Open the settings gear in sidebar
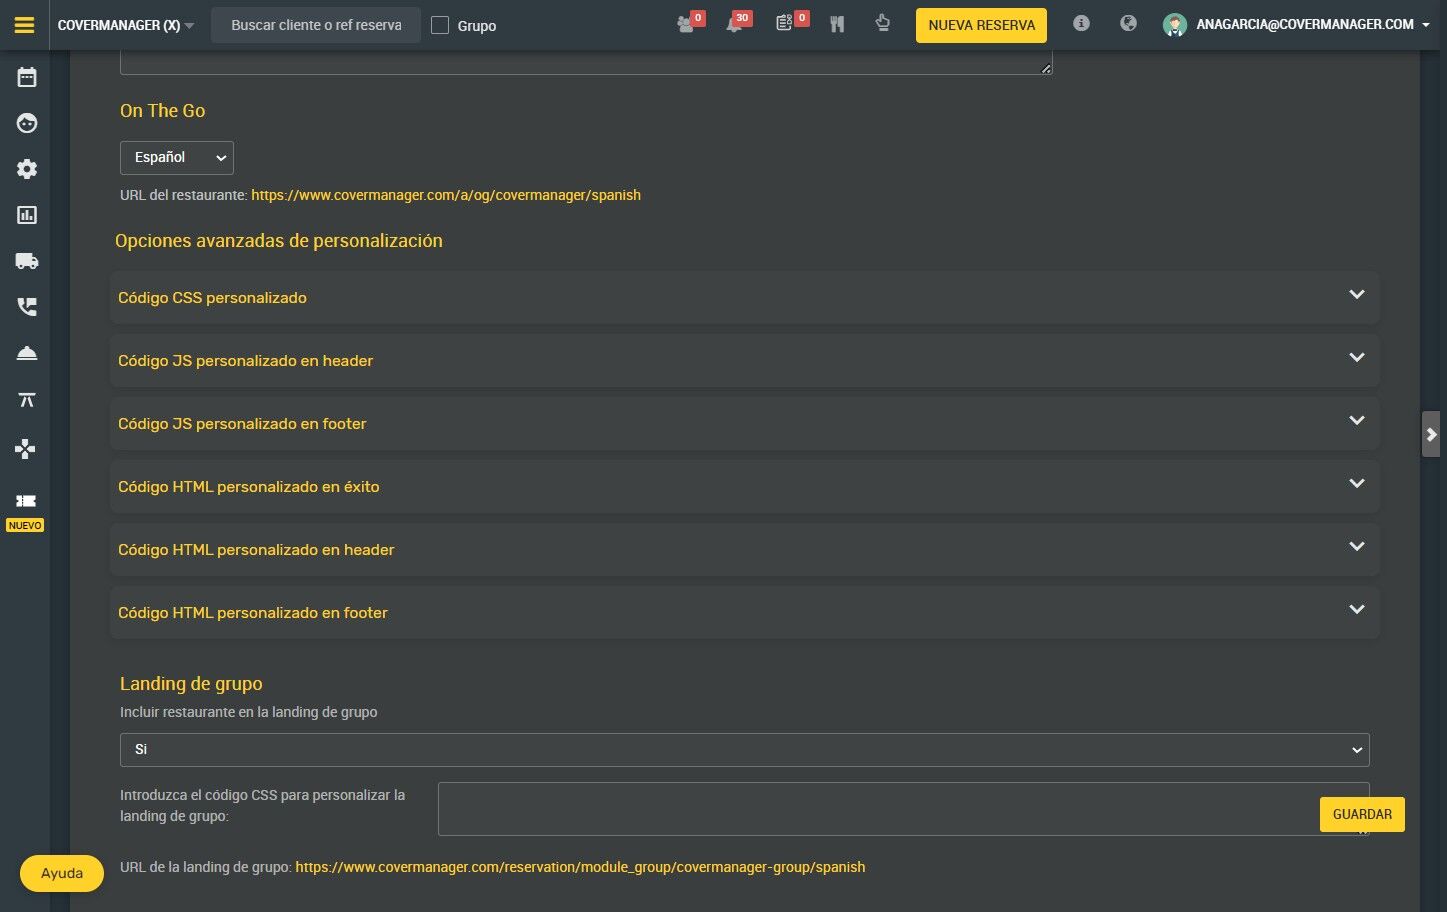The height and width of the screenshot is (912, 1447). tap(27, 169)
